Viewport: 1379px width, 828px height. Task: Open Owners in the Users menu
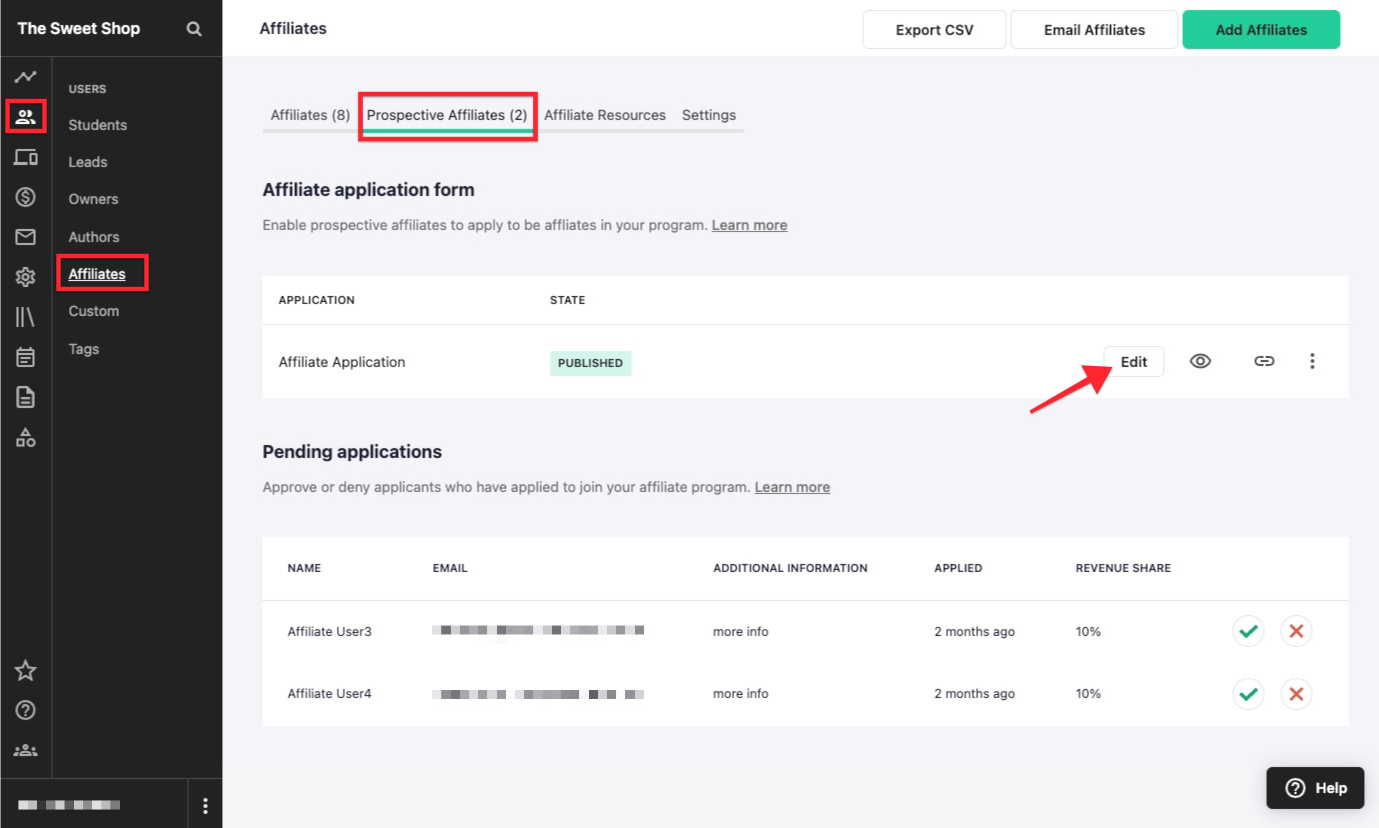93,199
